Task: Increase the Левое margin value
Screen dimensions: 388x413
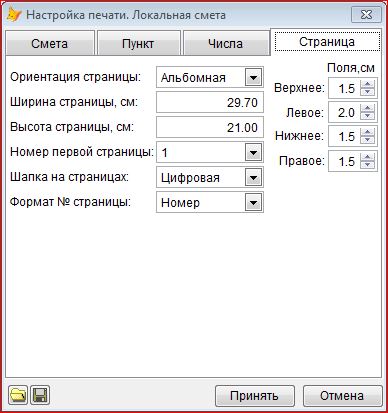Action: (367, 108)
